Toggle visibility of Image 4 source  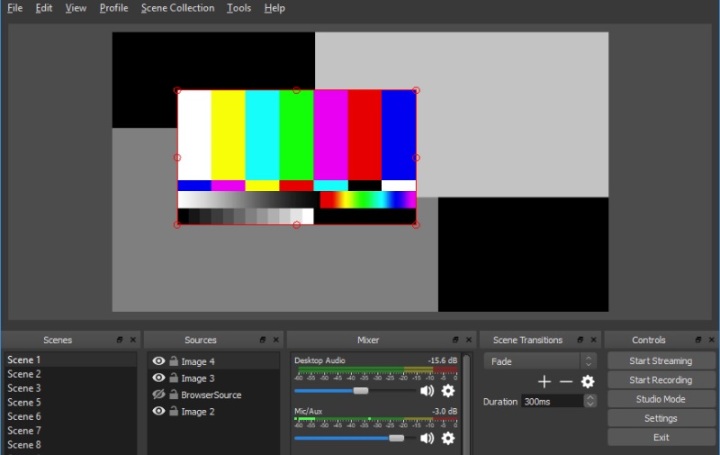[158, 361]
